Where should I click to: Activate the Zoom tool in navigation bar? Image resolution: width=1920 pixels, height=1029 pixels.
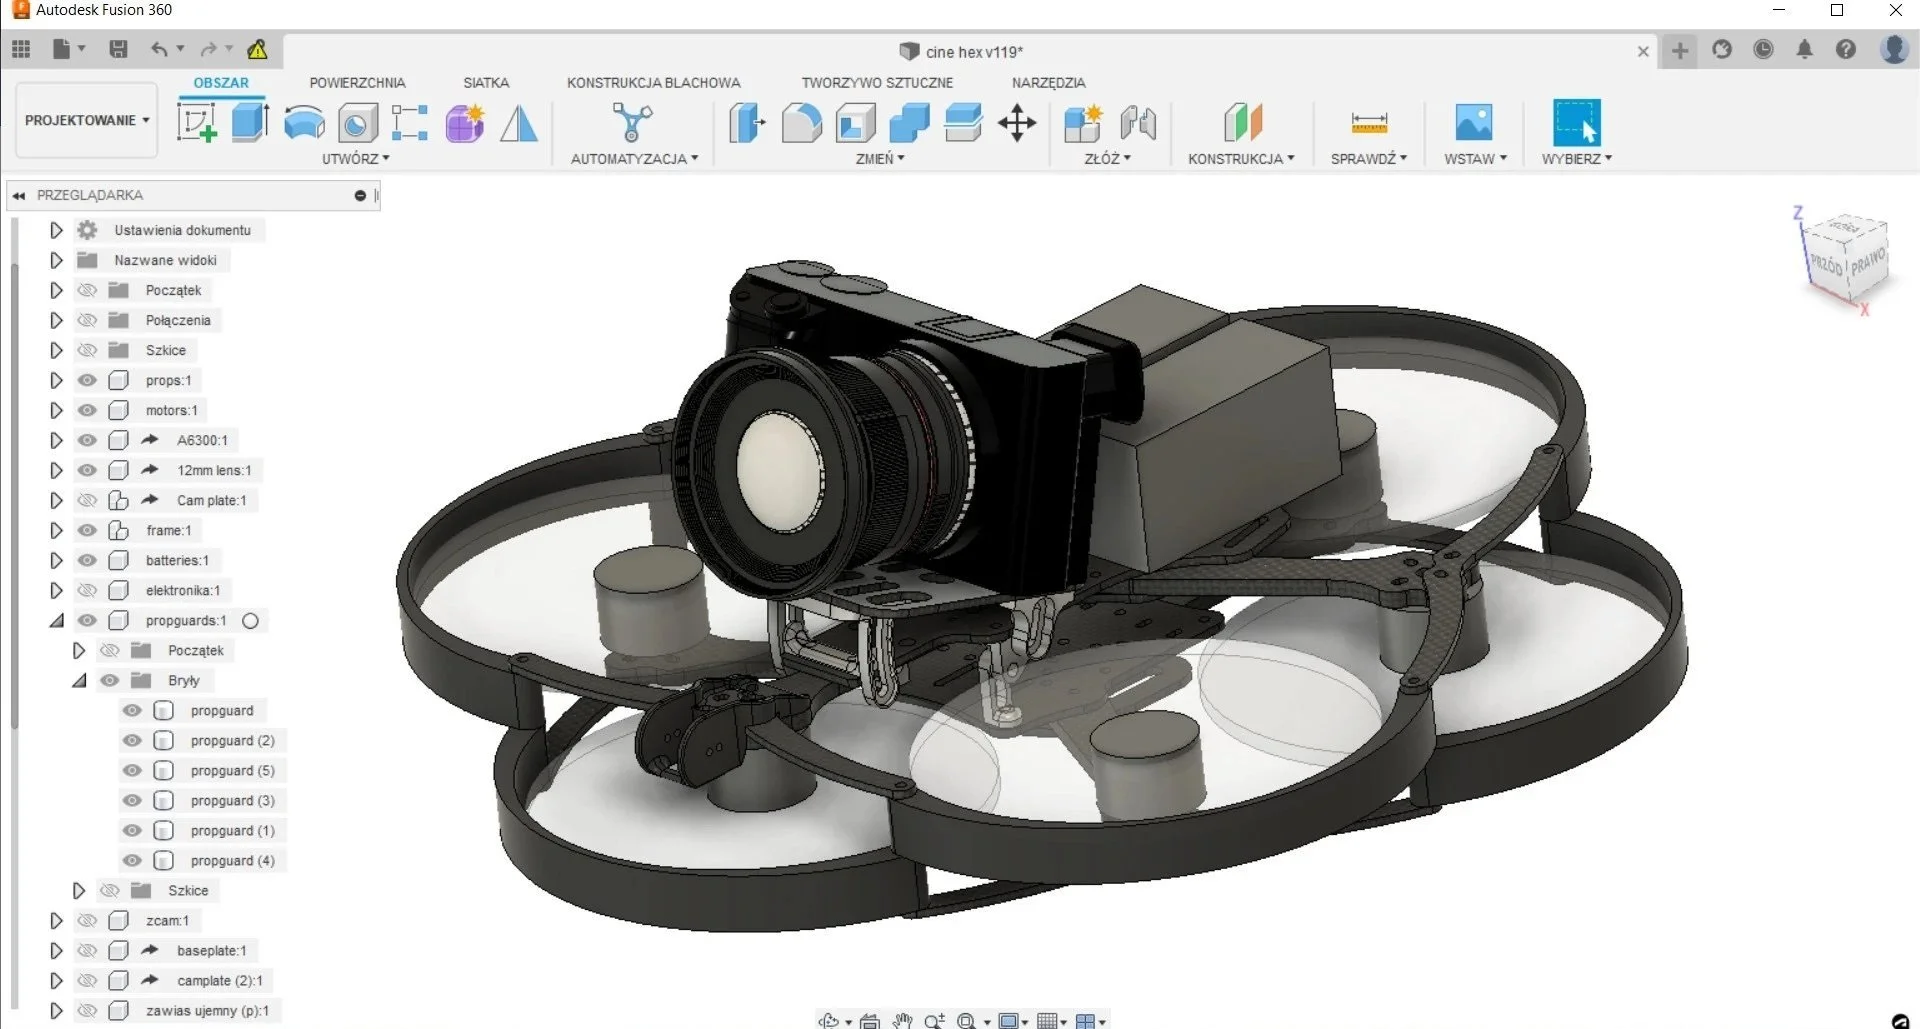coord(935,1021)
